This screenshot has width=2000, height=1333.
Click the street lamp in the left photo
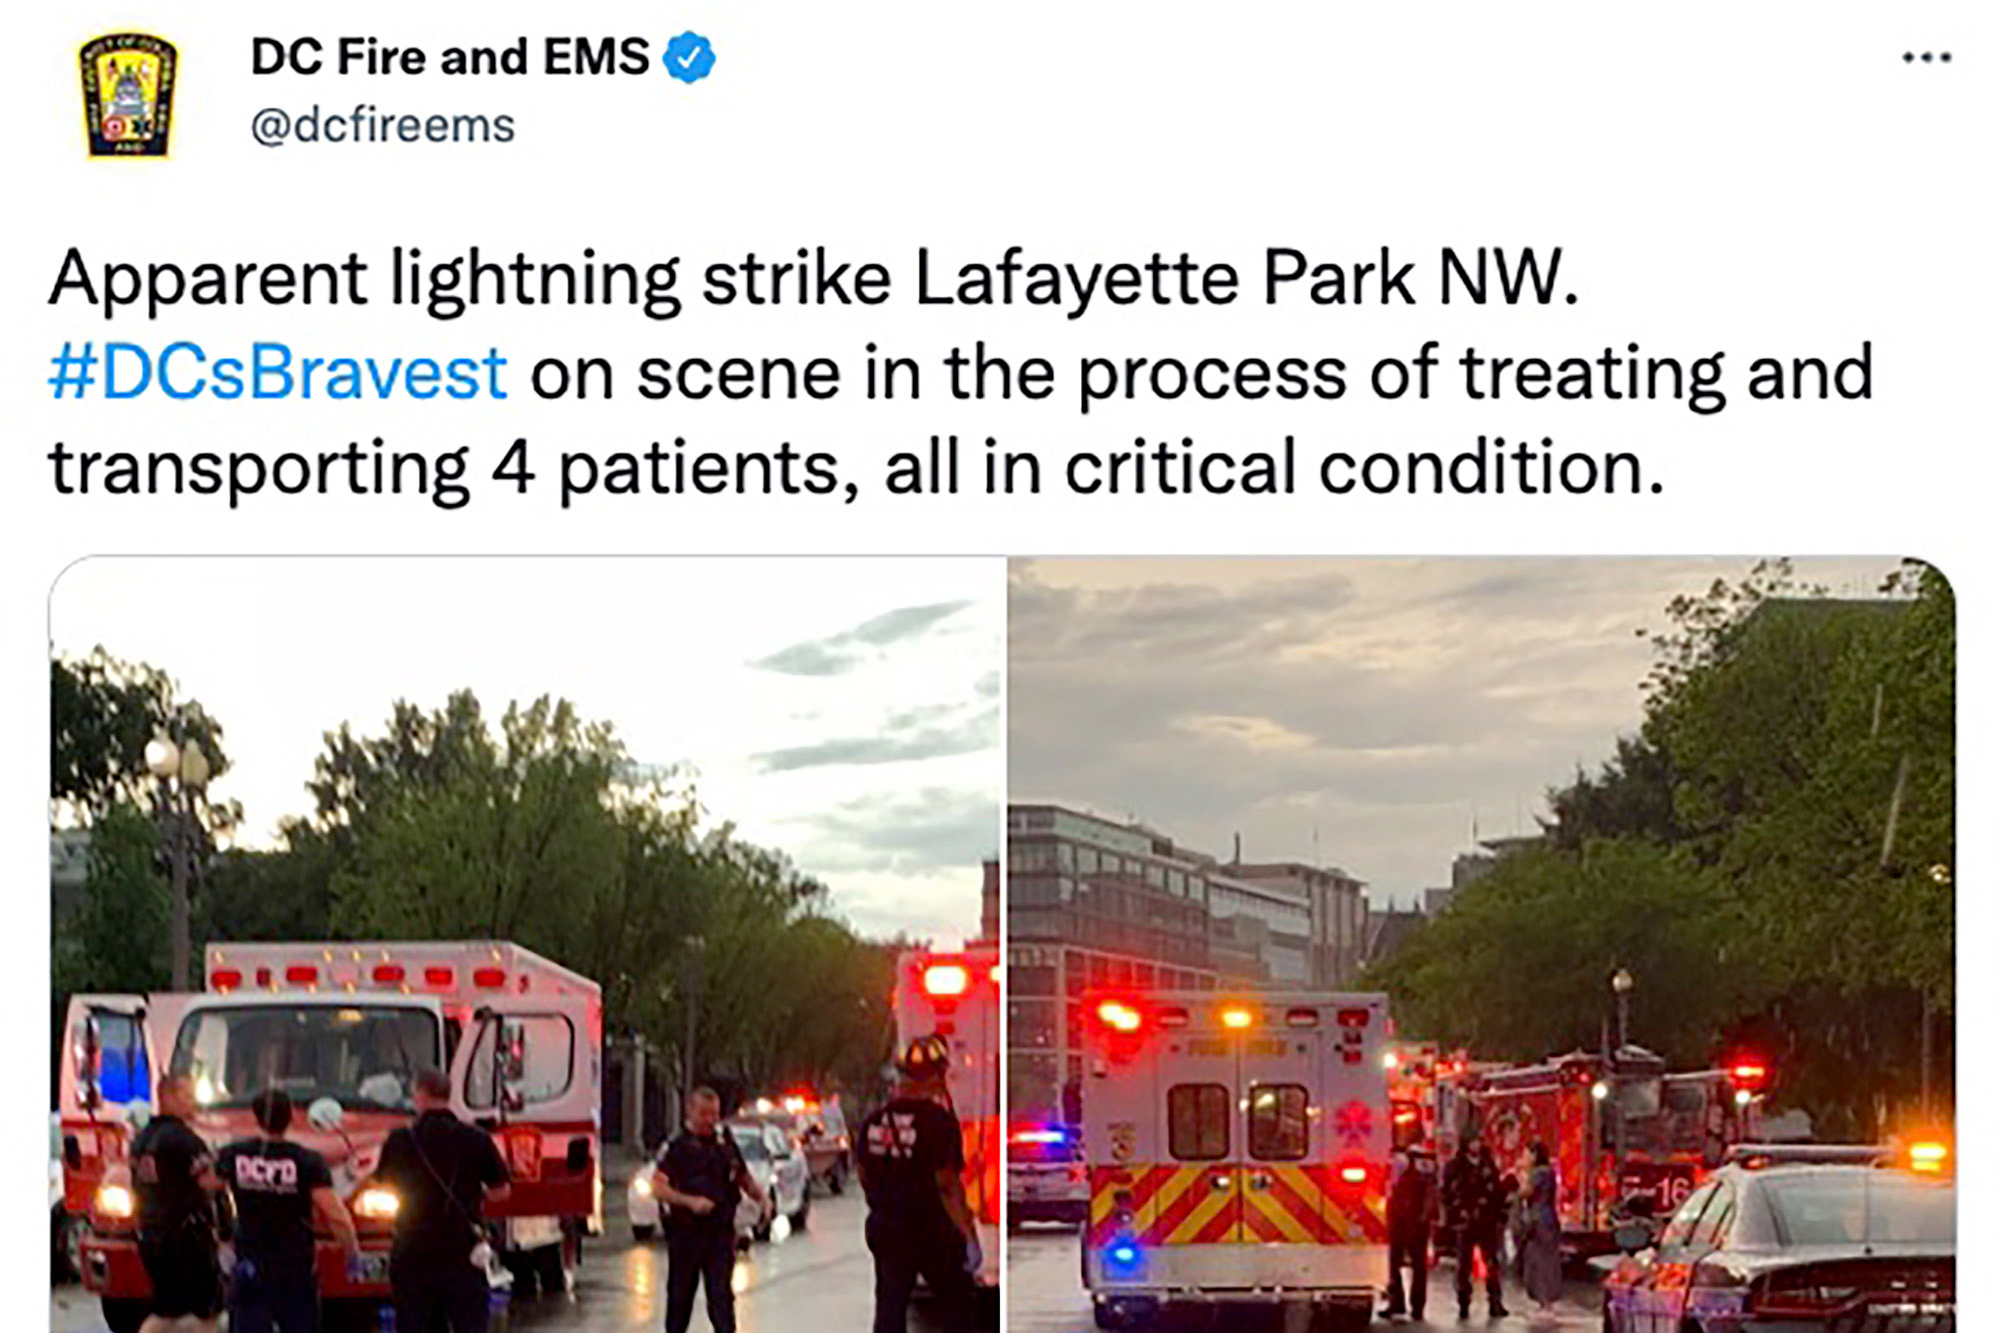[178, 850]
